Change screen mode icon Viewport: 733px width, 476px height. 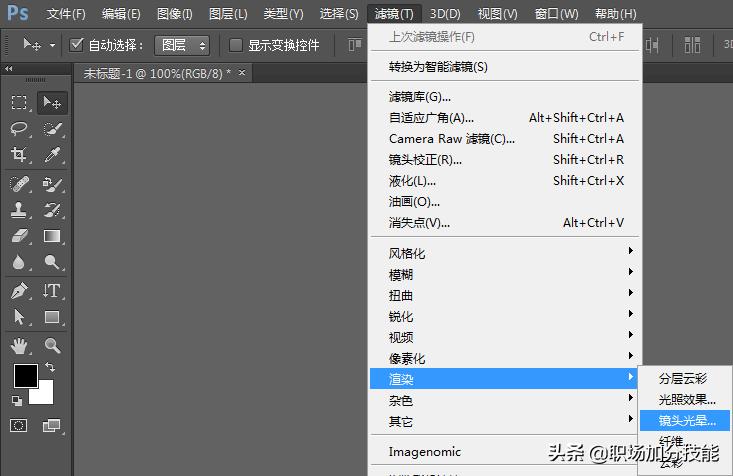(51, 426)
